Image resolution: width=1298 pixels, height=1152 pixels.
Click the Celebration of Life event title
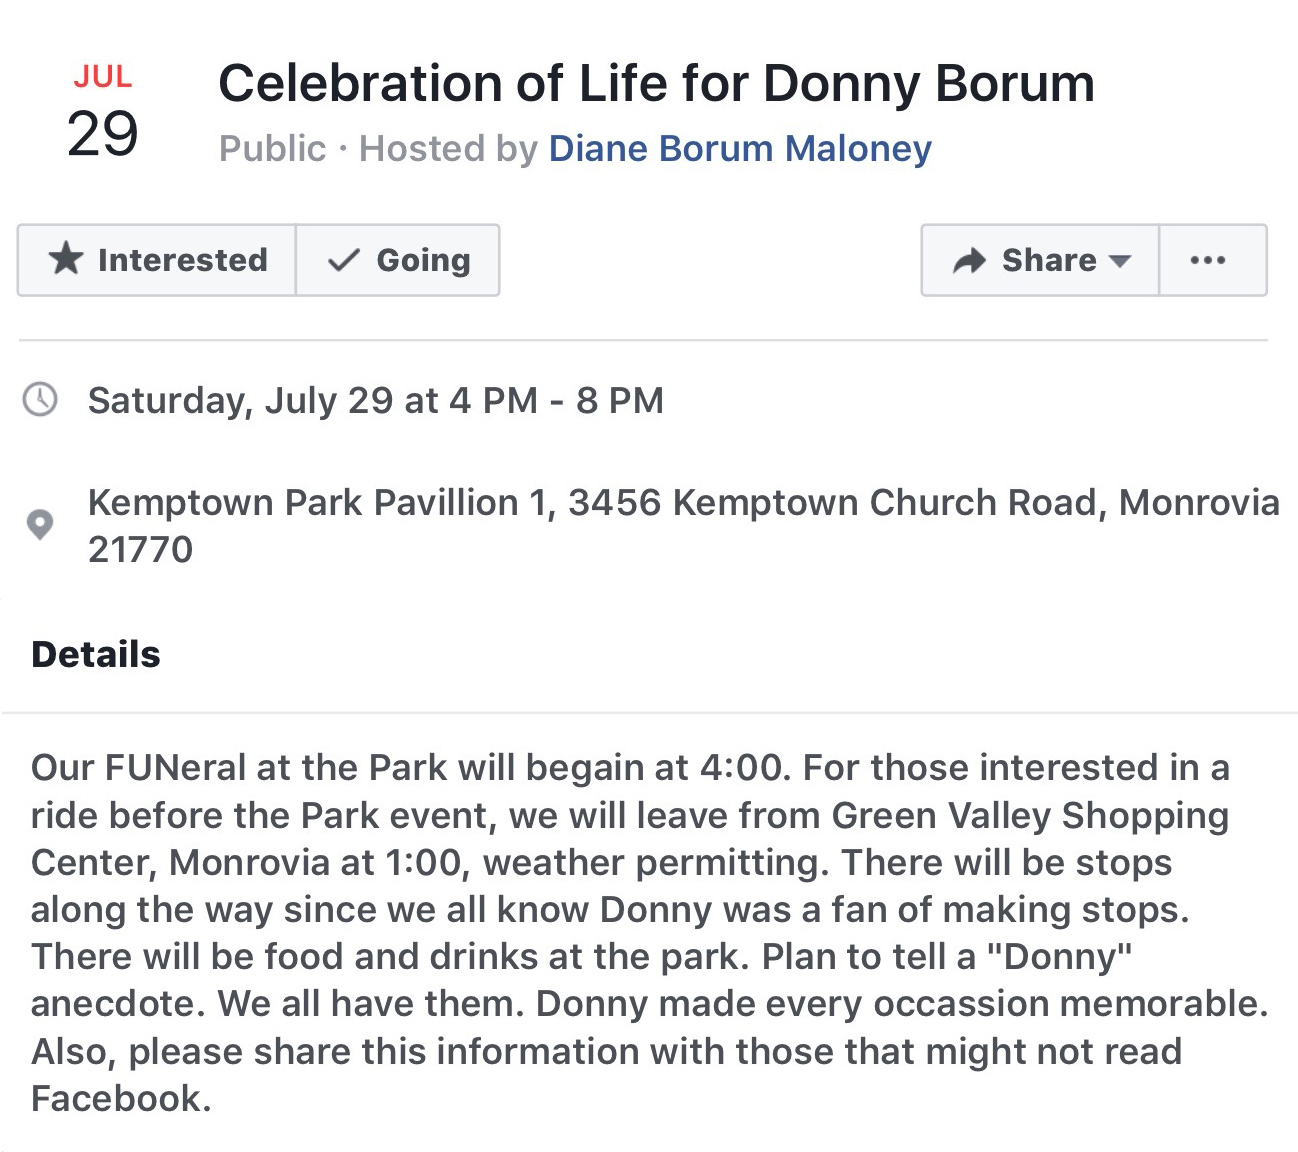click(656, 84)
